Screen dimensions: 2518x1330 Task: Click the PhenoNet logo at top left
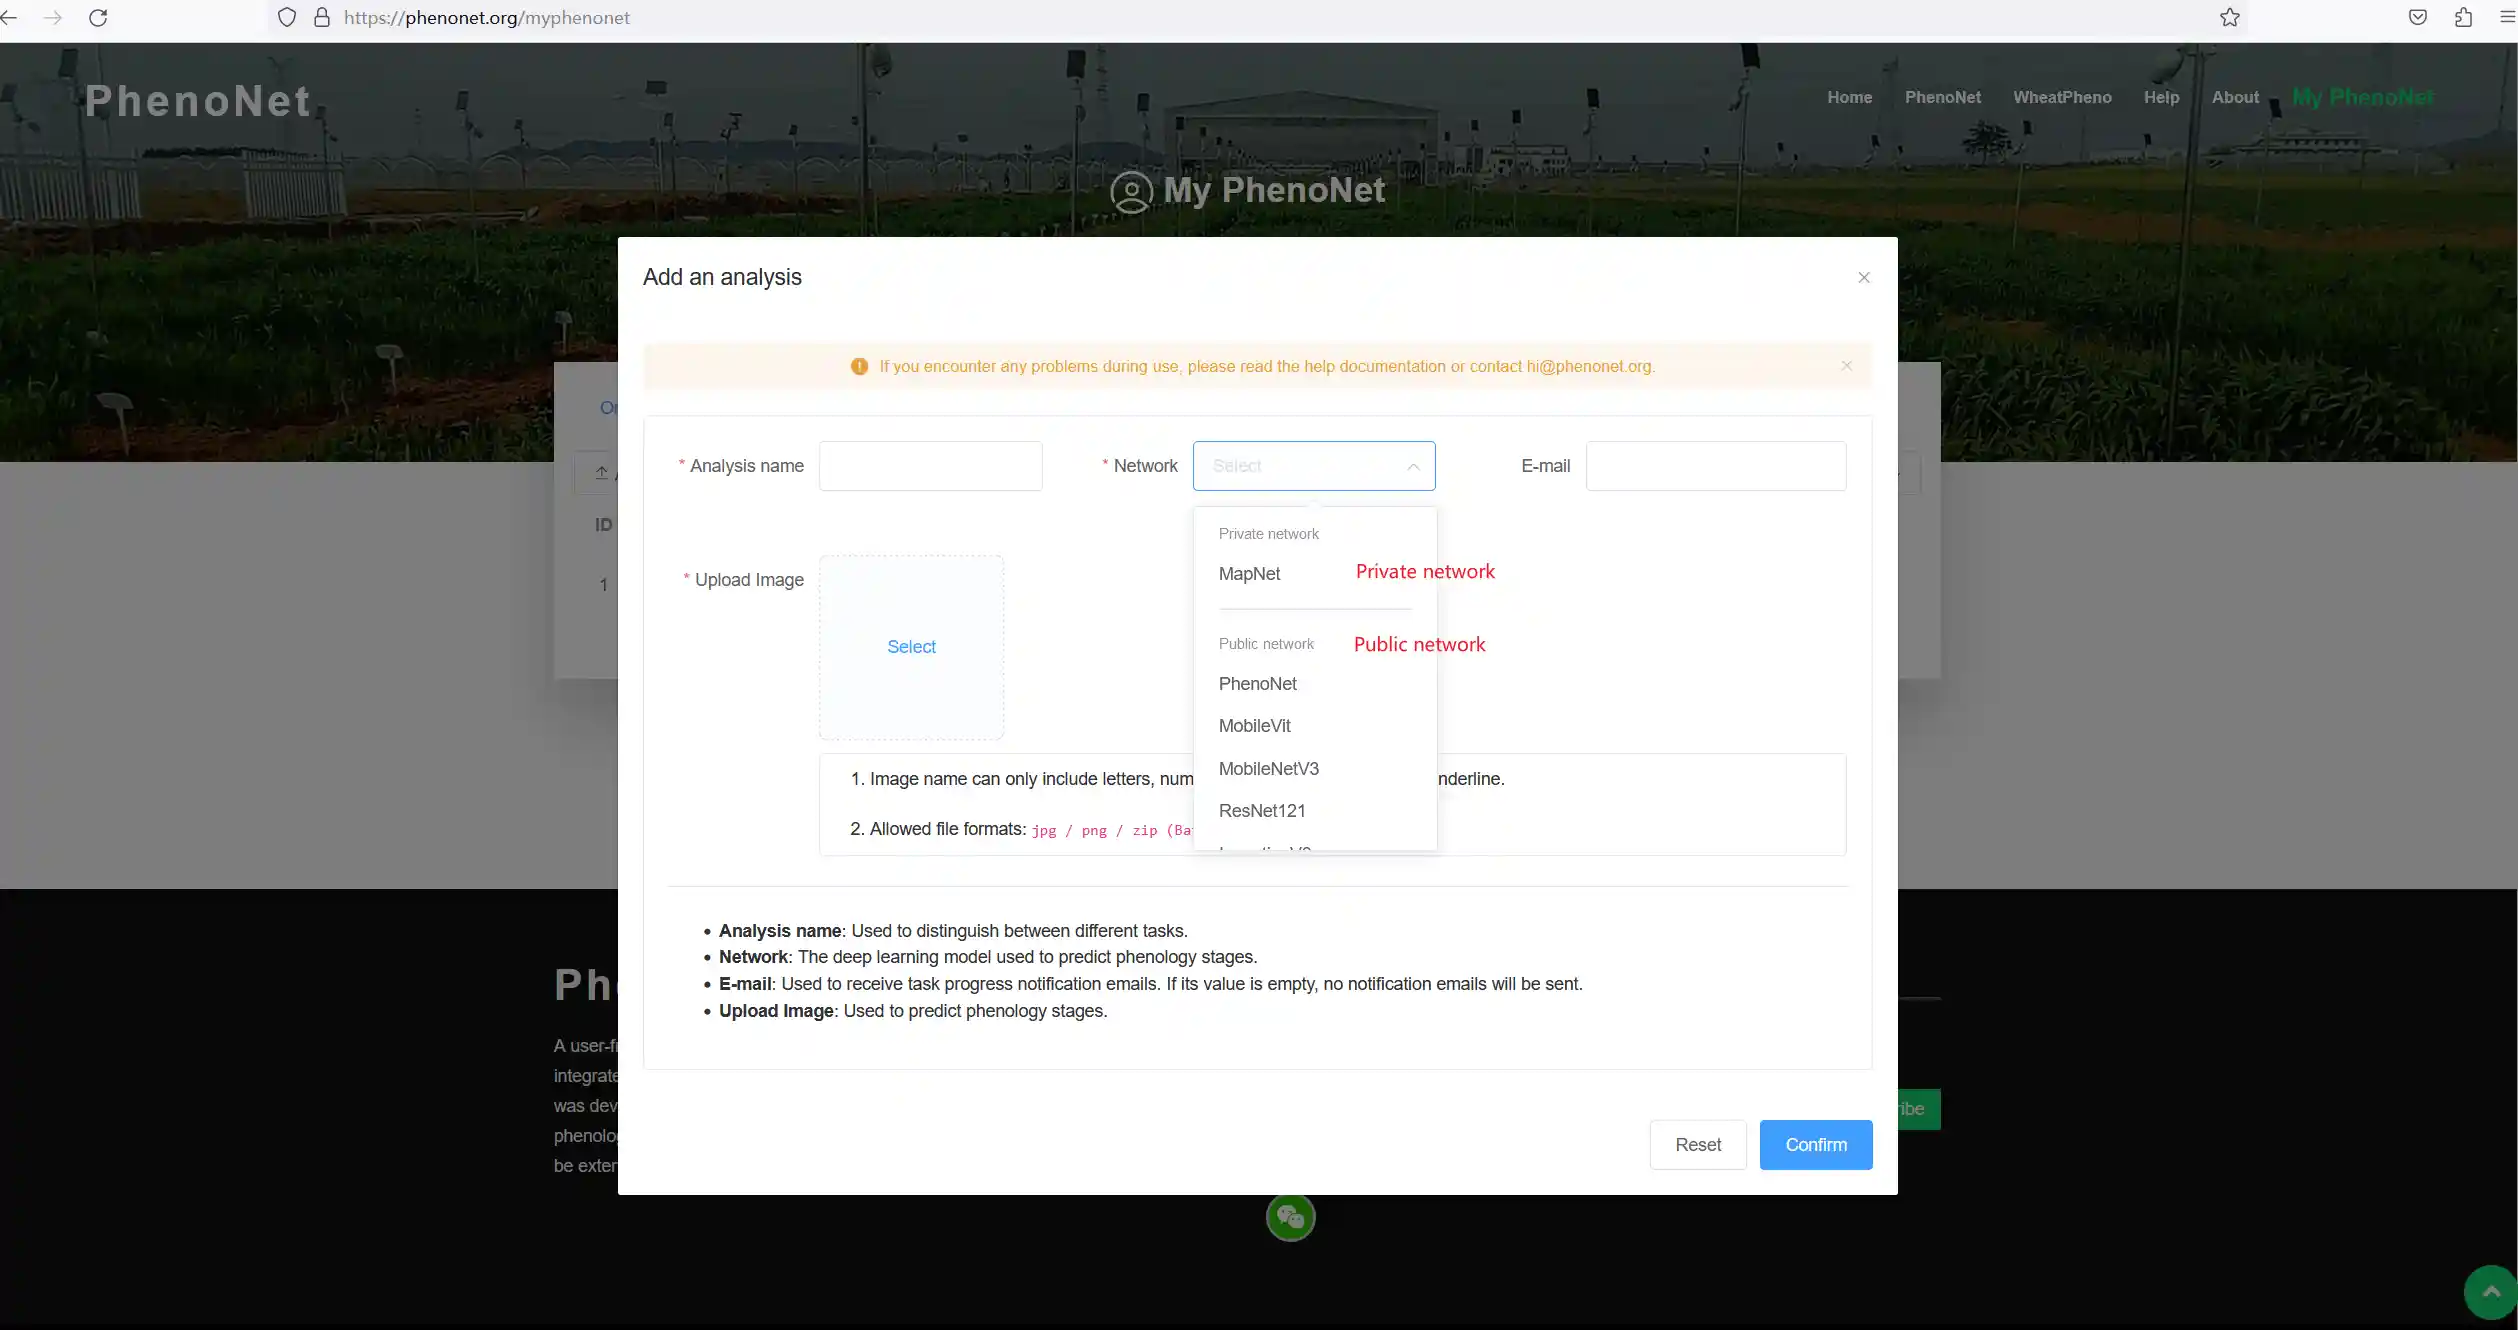pos(198,101)
